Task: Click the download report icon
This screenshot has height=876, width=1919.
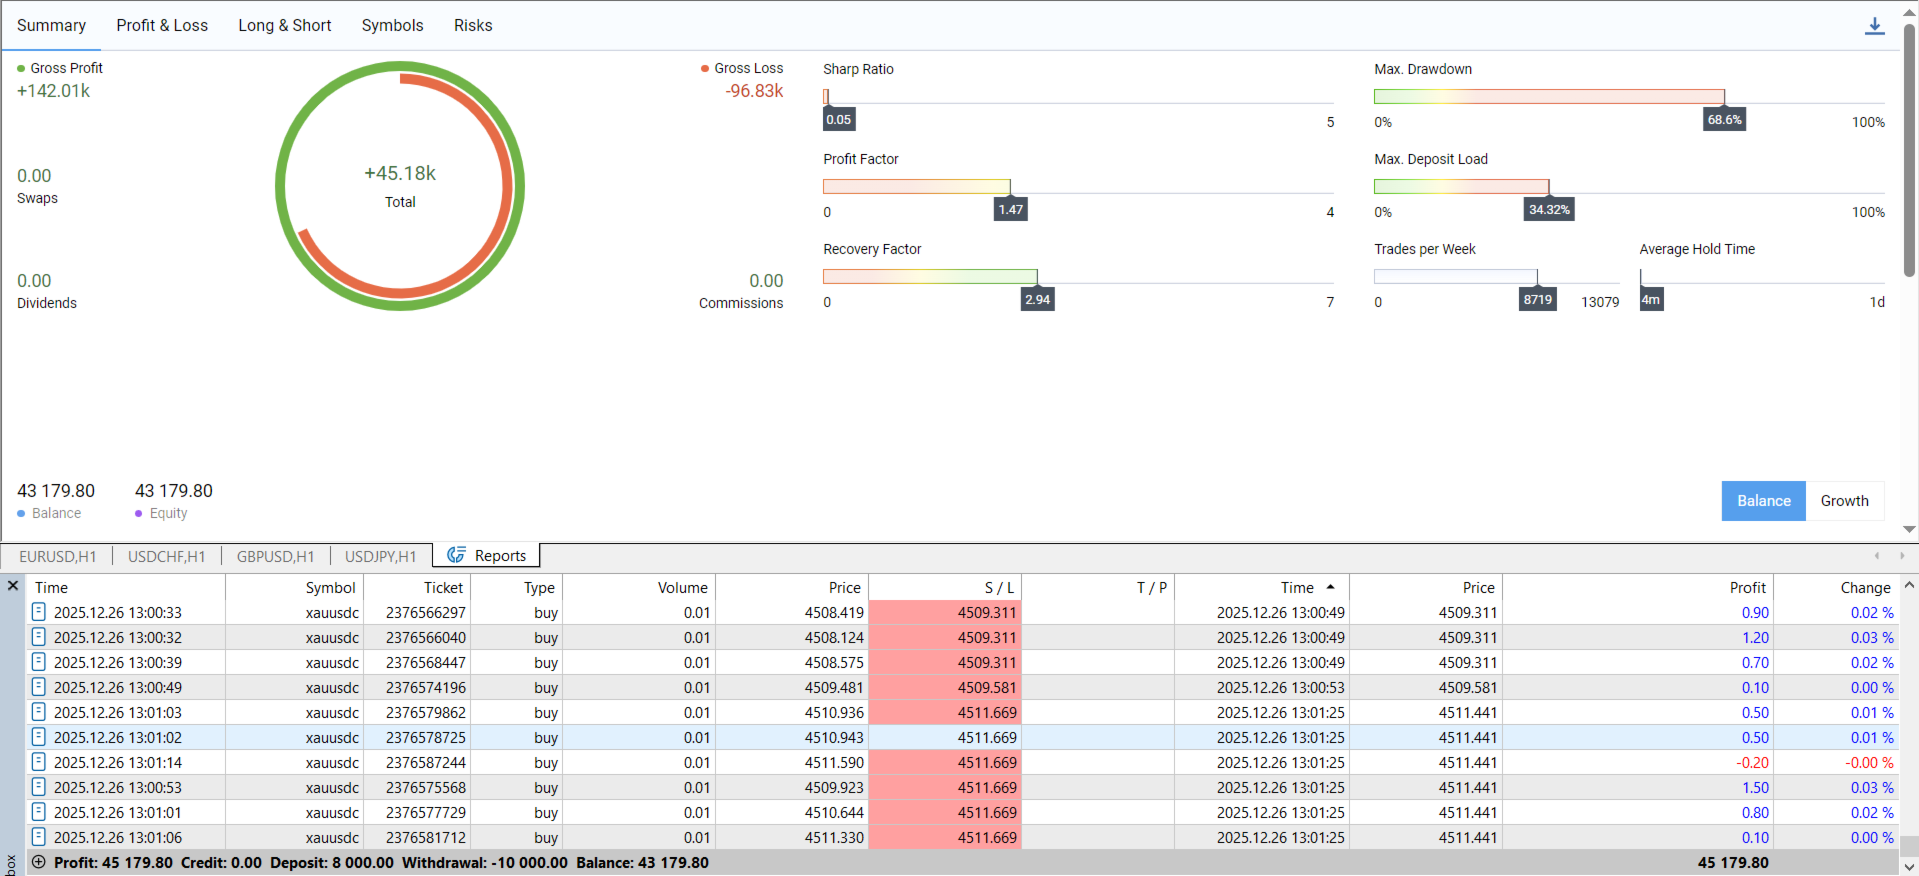Action: tap(1874, 26)
